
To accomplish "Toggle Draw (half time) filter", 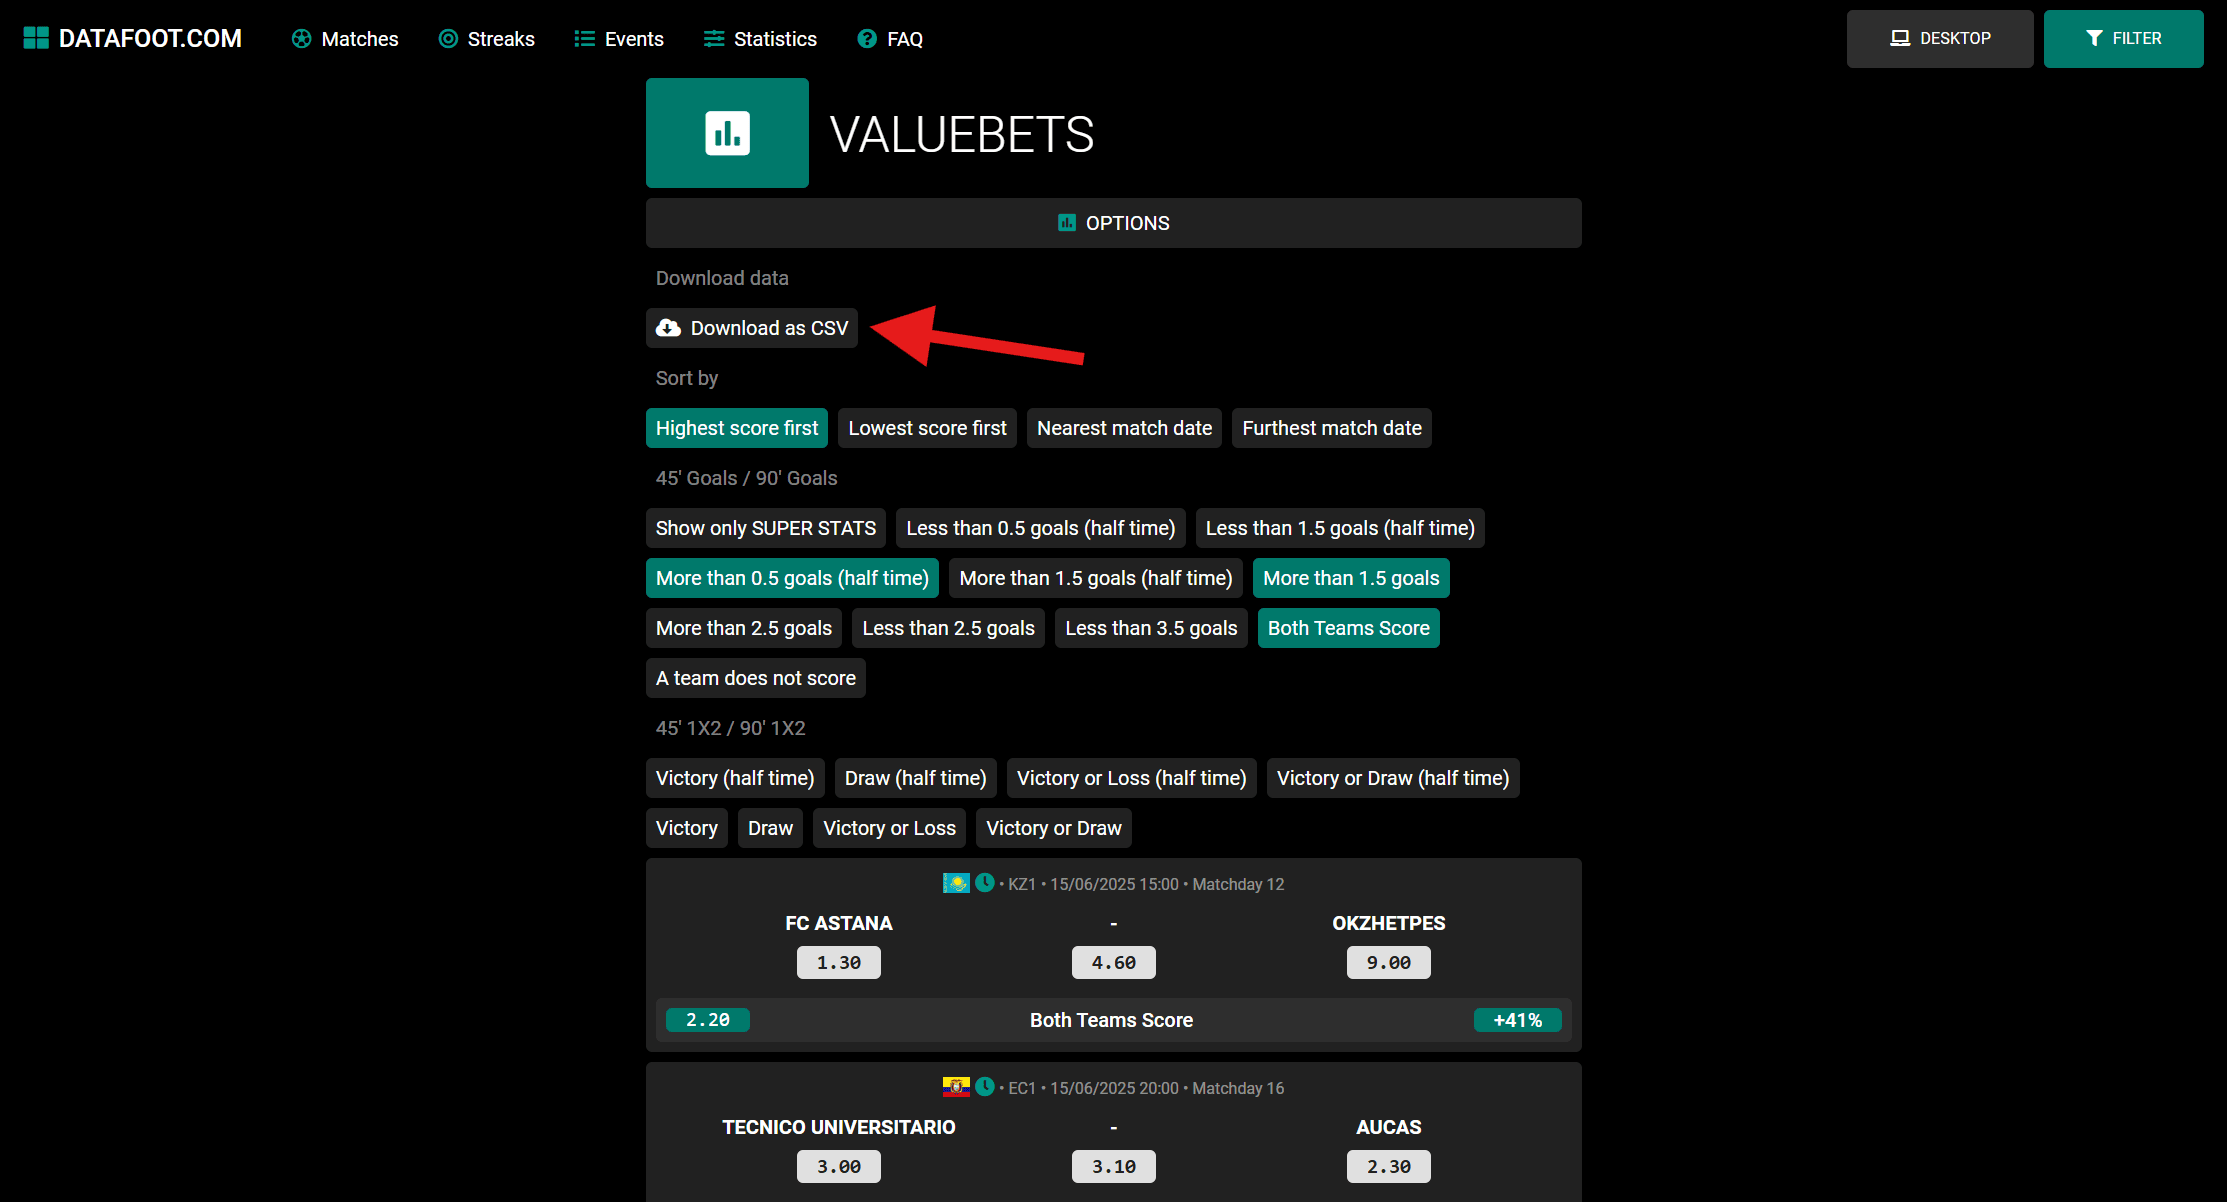I will coord(916,778).
